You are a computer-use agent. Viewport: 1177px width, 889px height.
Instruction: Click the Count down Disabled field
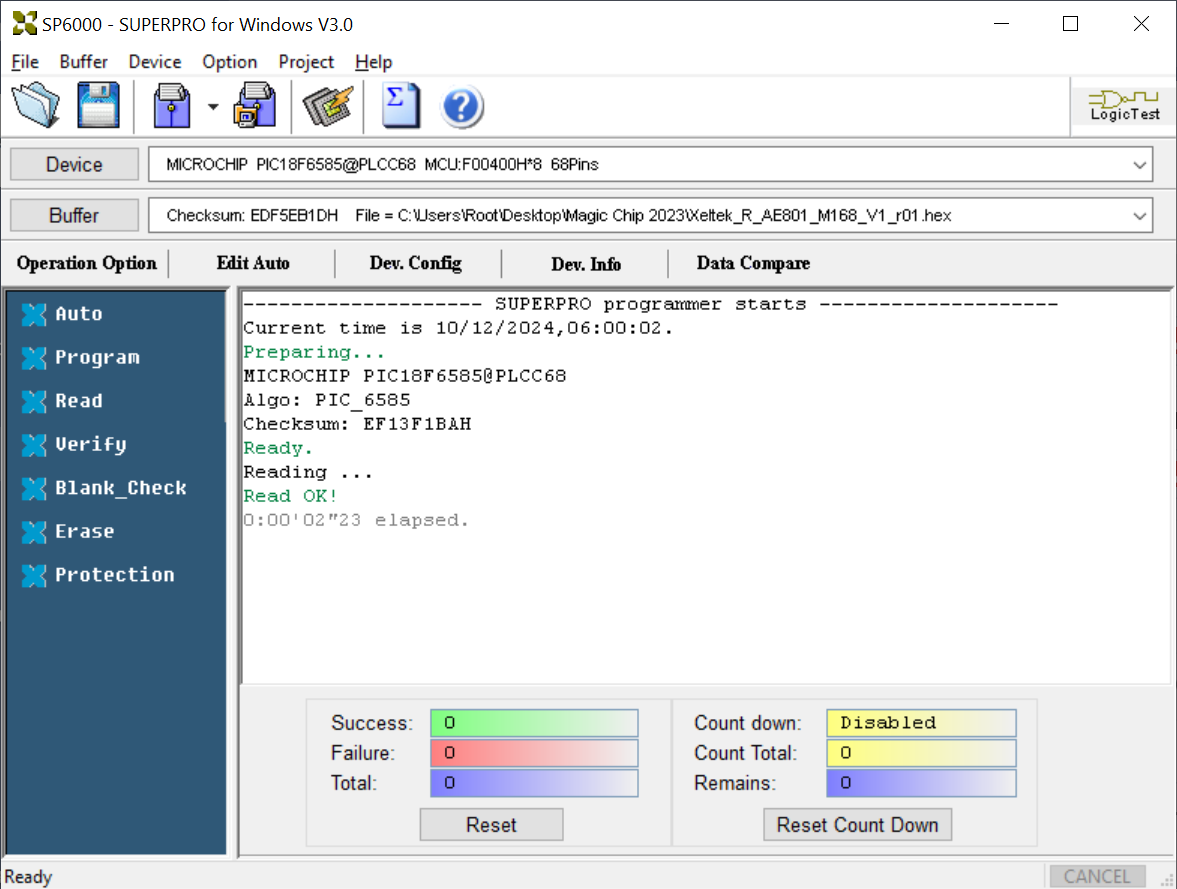921,723
